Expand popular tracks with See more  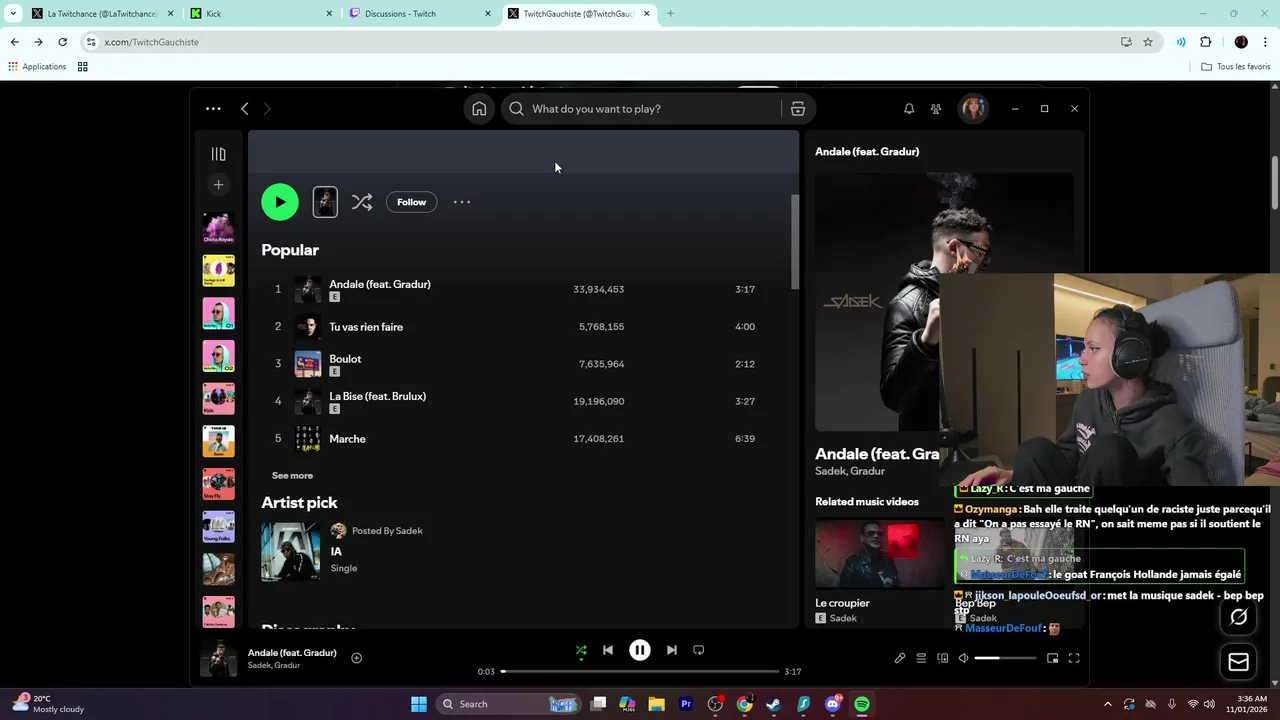click(x=292, y=476)
